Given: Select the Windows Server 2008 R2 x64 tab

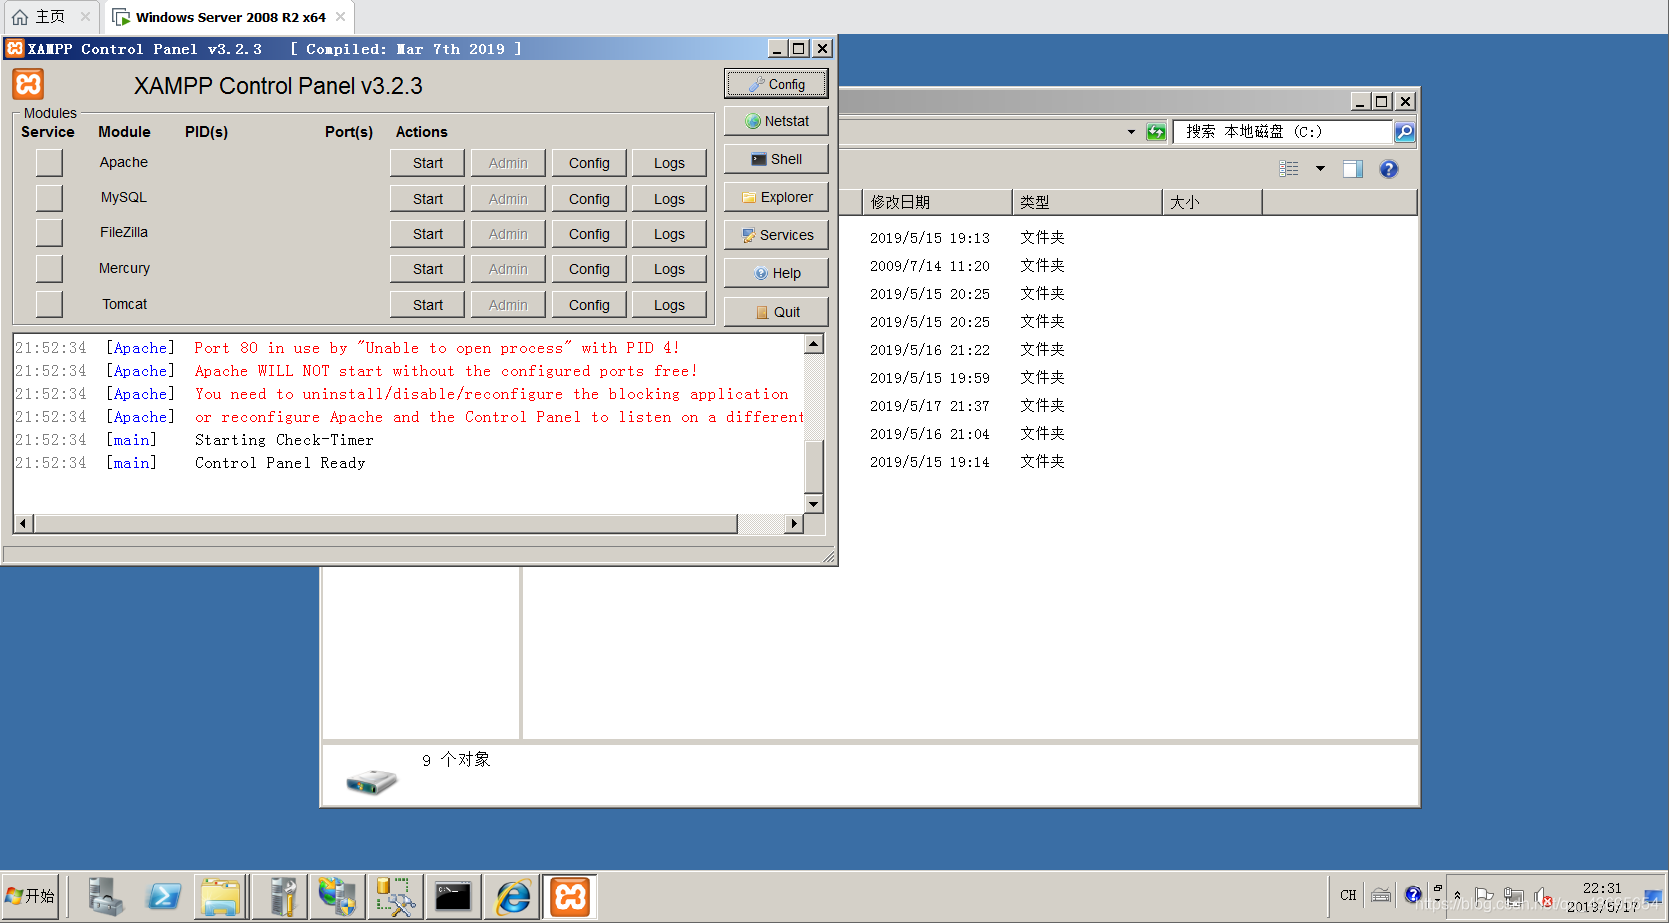Looking at the screenshot, I should pyautogui.click(x=229, y=17).
